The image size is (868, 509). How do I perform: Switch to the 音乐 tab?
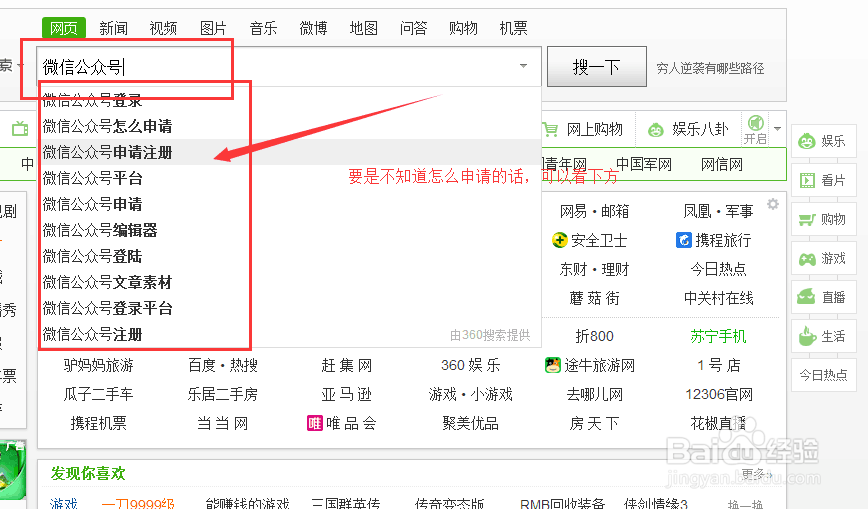click(263, 28)
